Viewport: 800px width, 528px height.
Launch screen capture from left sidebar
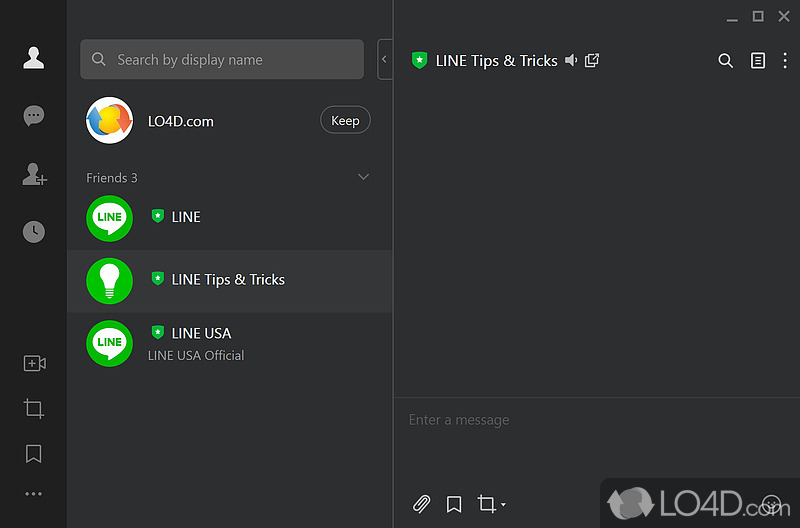34,408
